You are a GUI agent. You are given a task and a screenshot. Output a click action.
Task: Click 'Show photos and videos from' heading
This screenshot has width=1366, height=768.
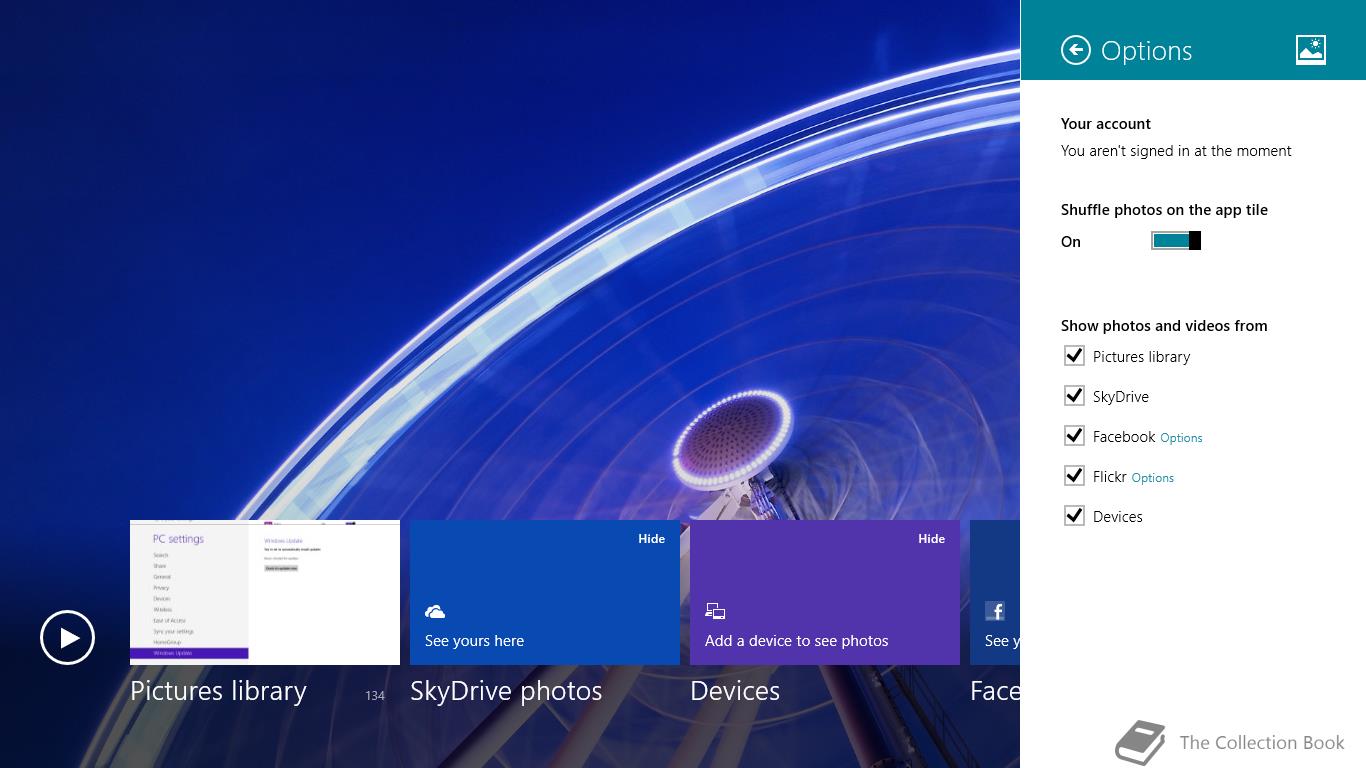pos(1164,326)
